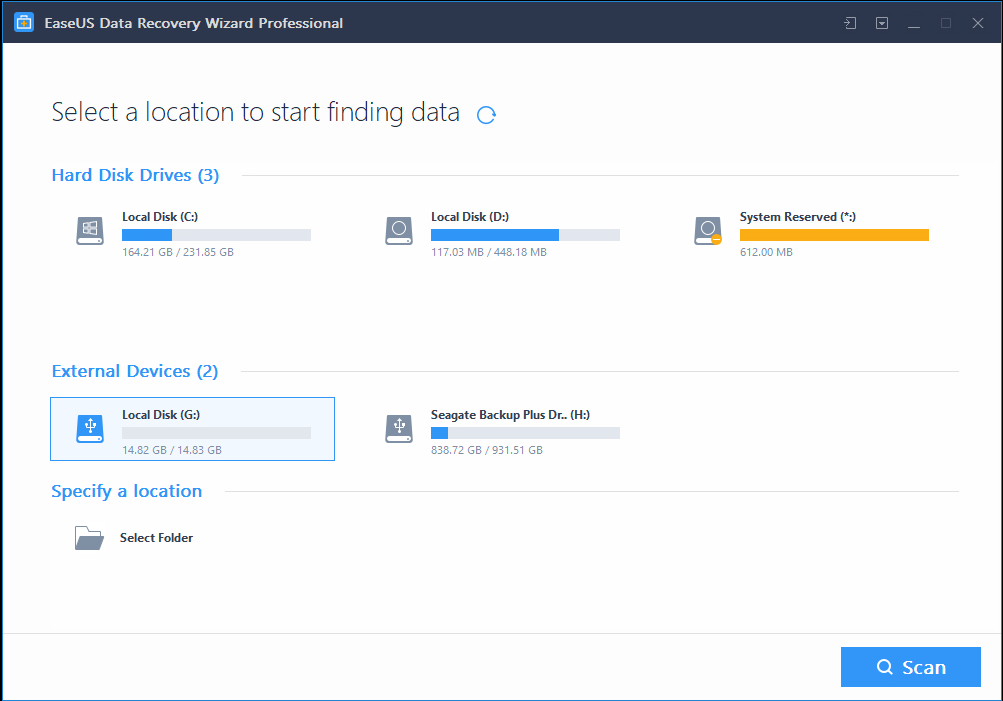Click the Scan button
Screen dimensions: 1003x701
[x=911, y=667]
